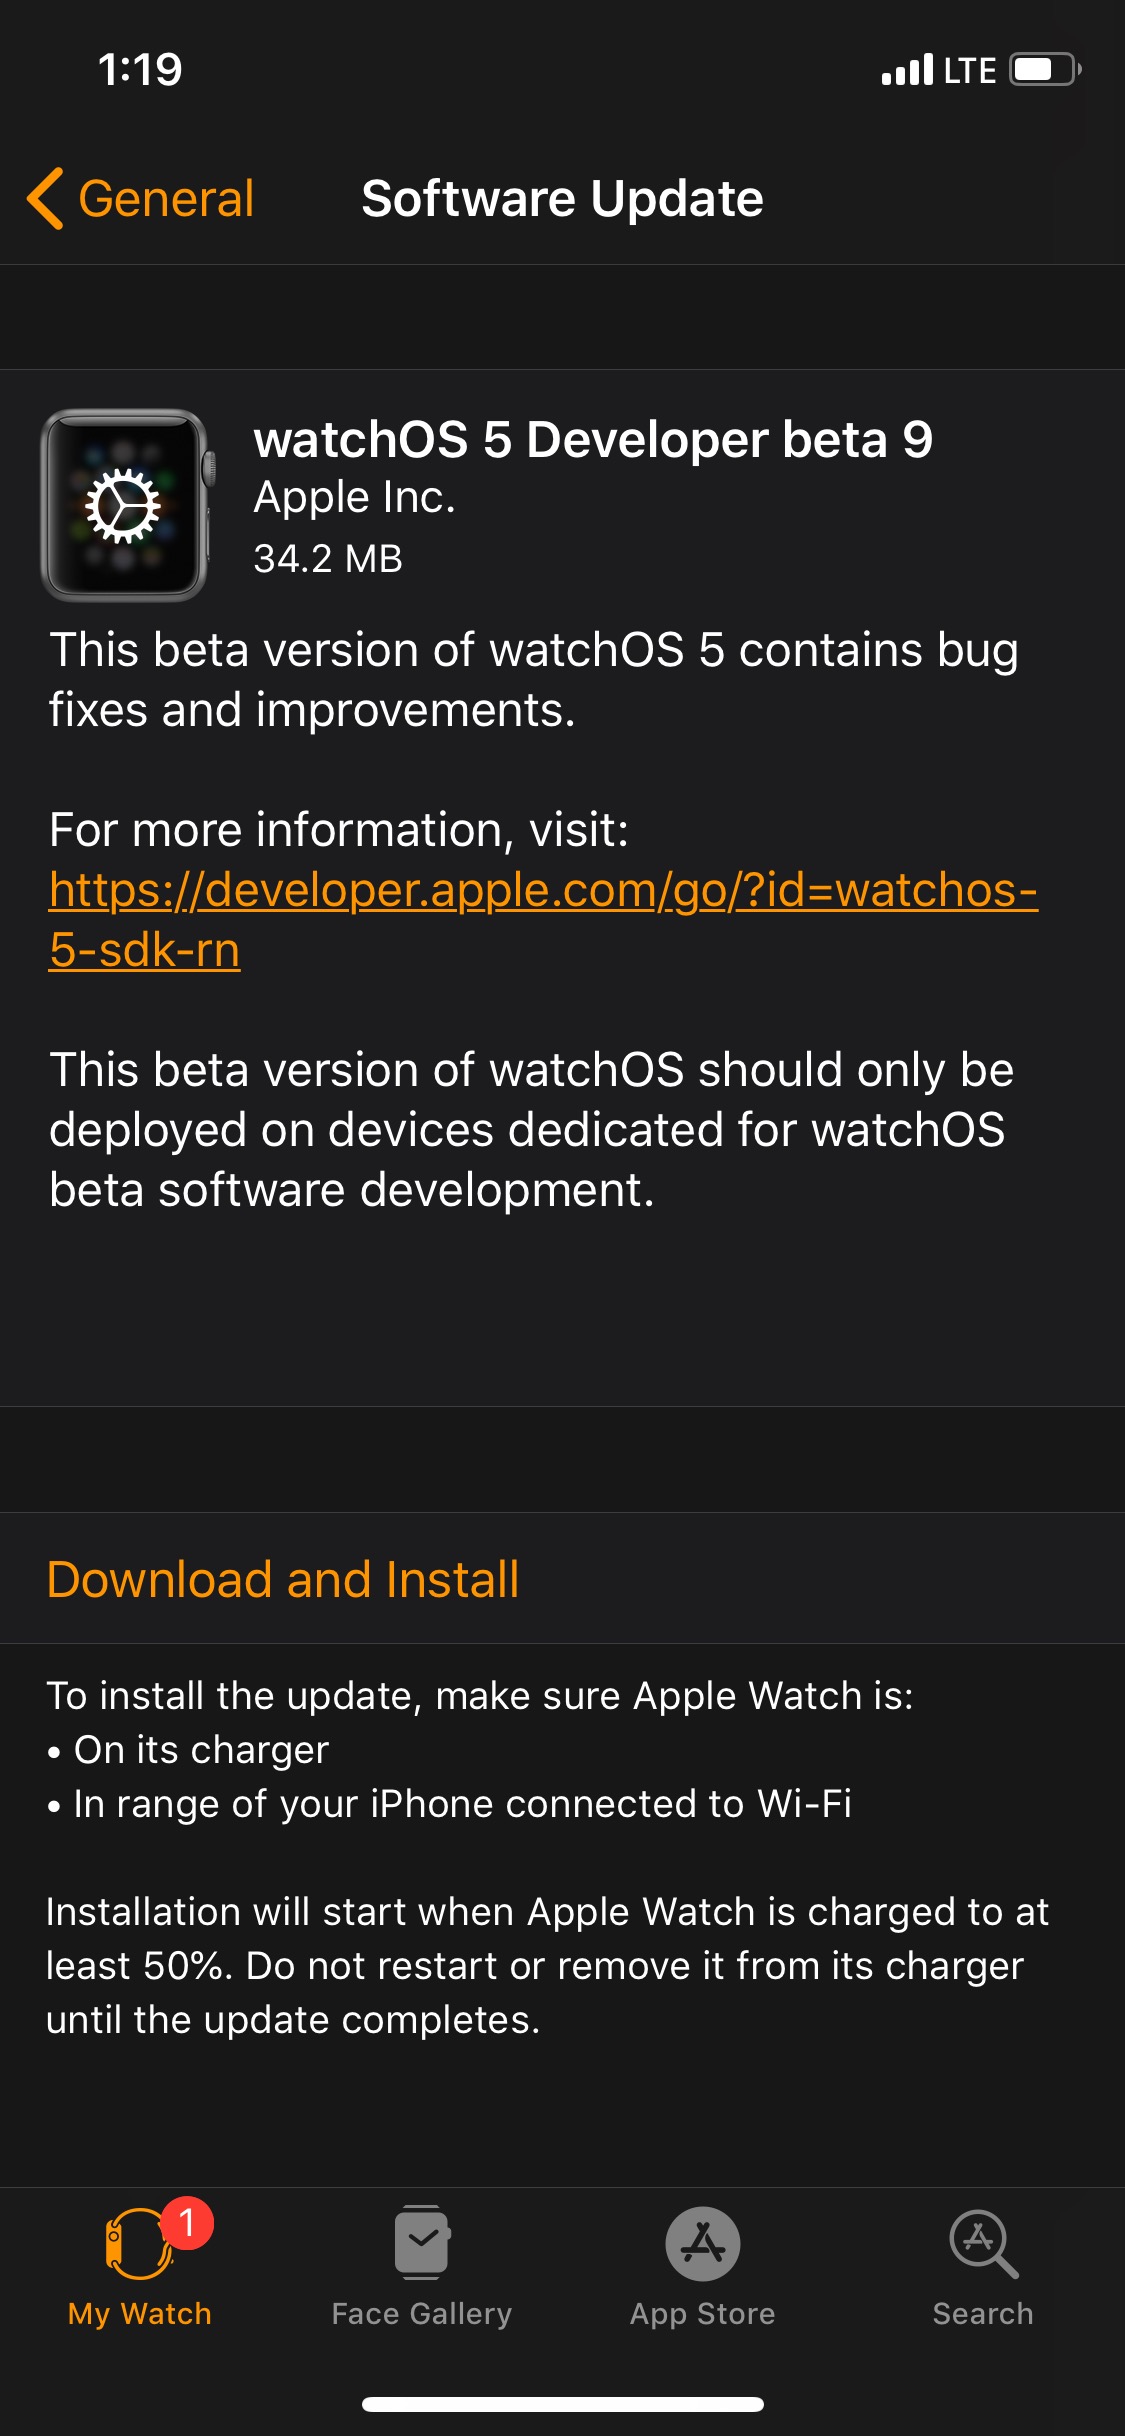This screenshot has width=1125, height=2436.
Task: Select the My Watch label text
Action: coord(140,2313)
